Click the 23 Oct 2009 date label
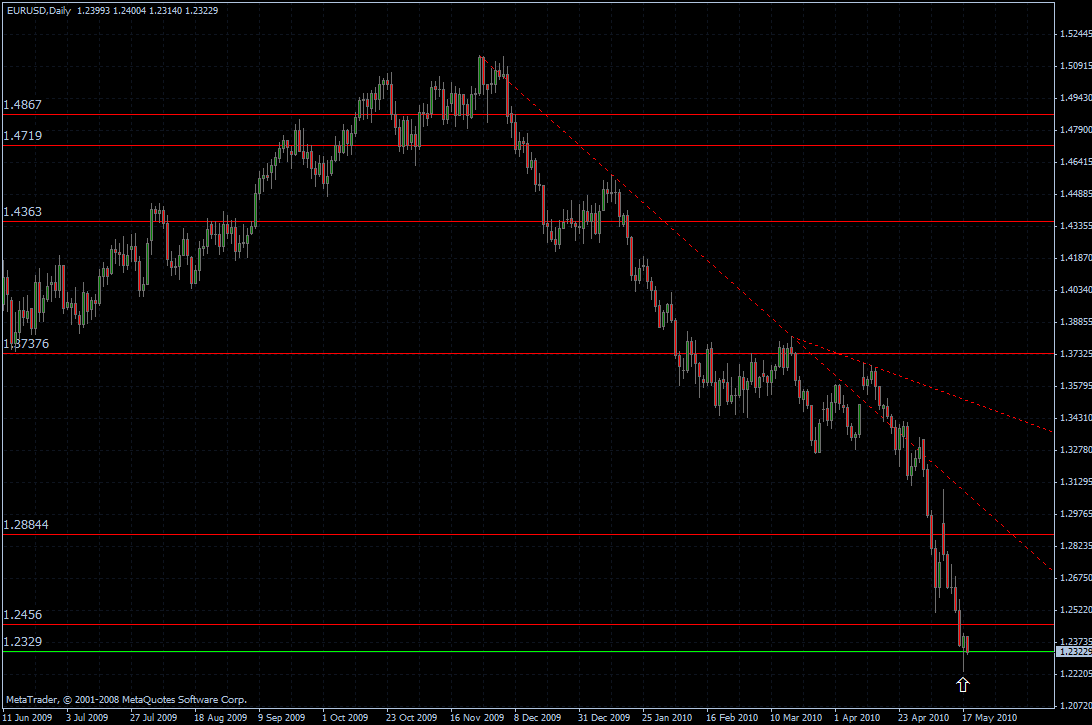This screenshot has width=1092, height=725. 412,717
